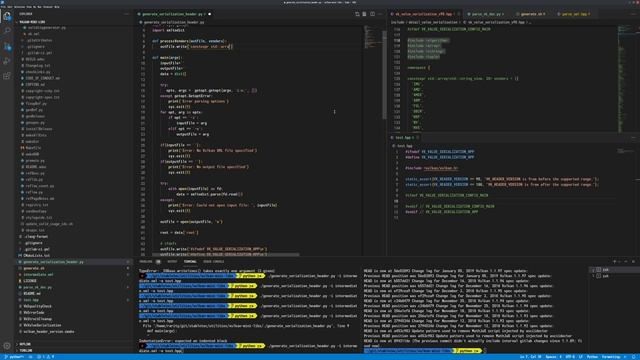Open the Search view in the activity bar
This screenshot has width=640, height=360.
[x=7, y=31]
